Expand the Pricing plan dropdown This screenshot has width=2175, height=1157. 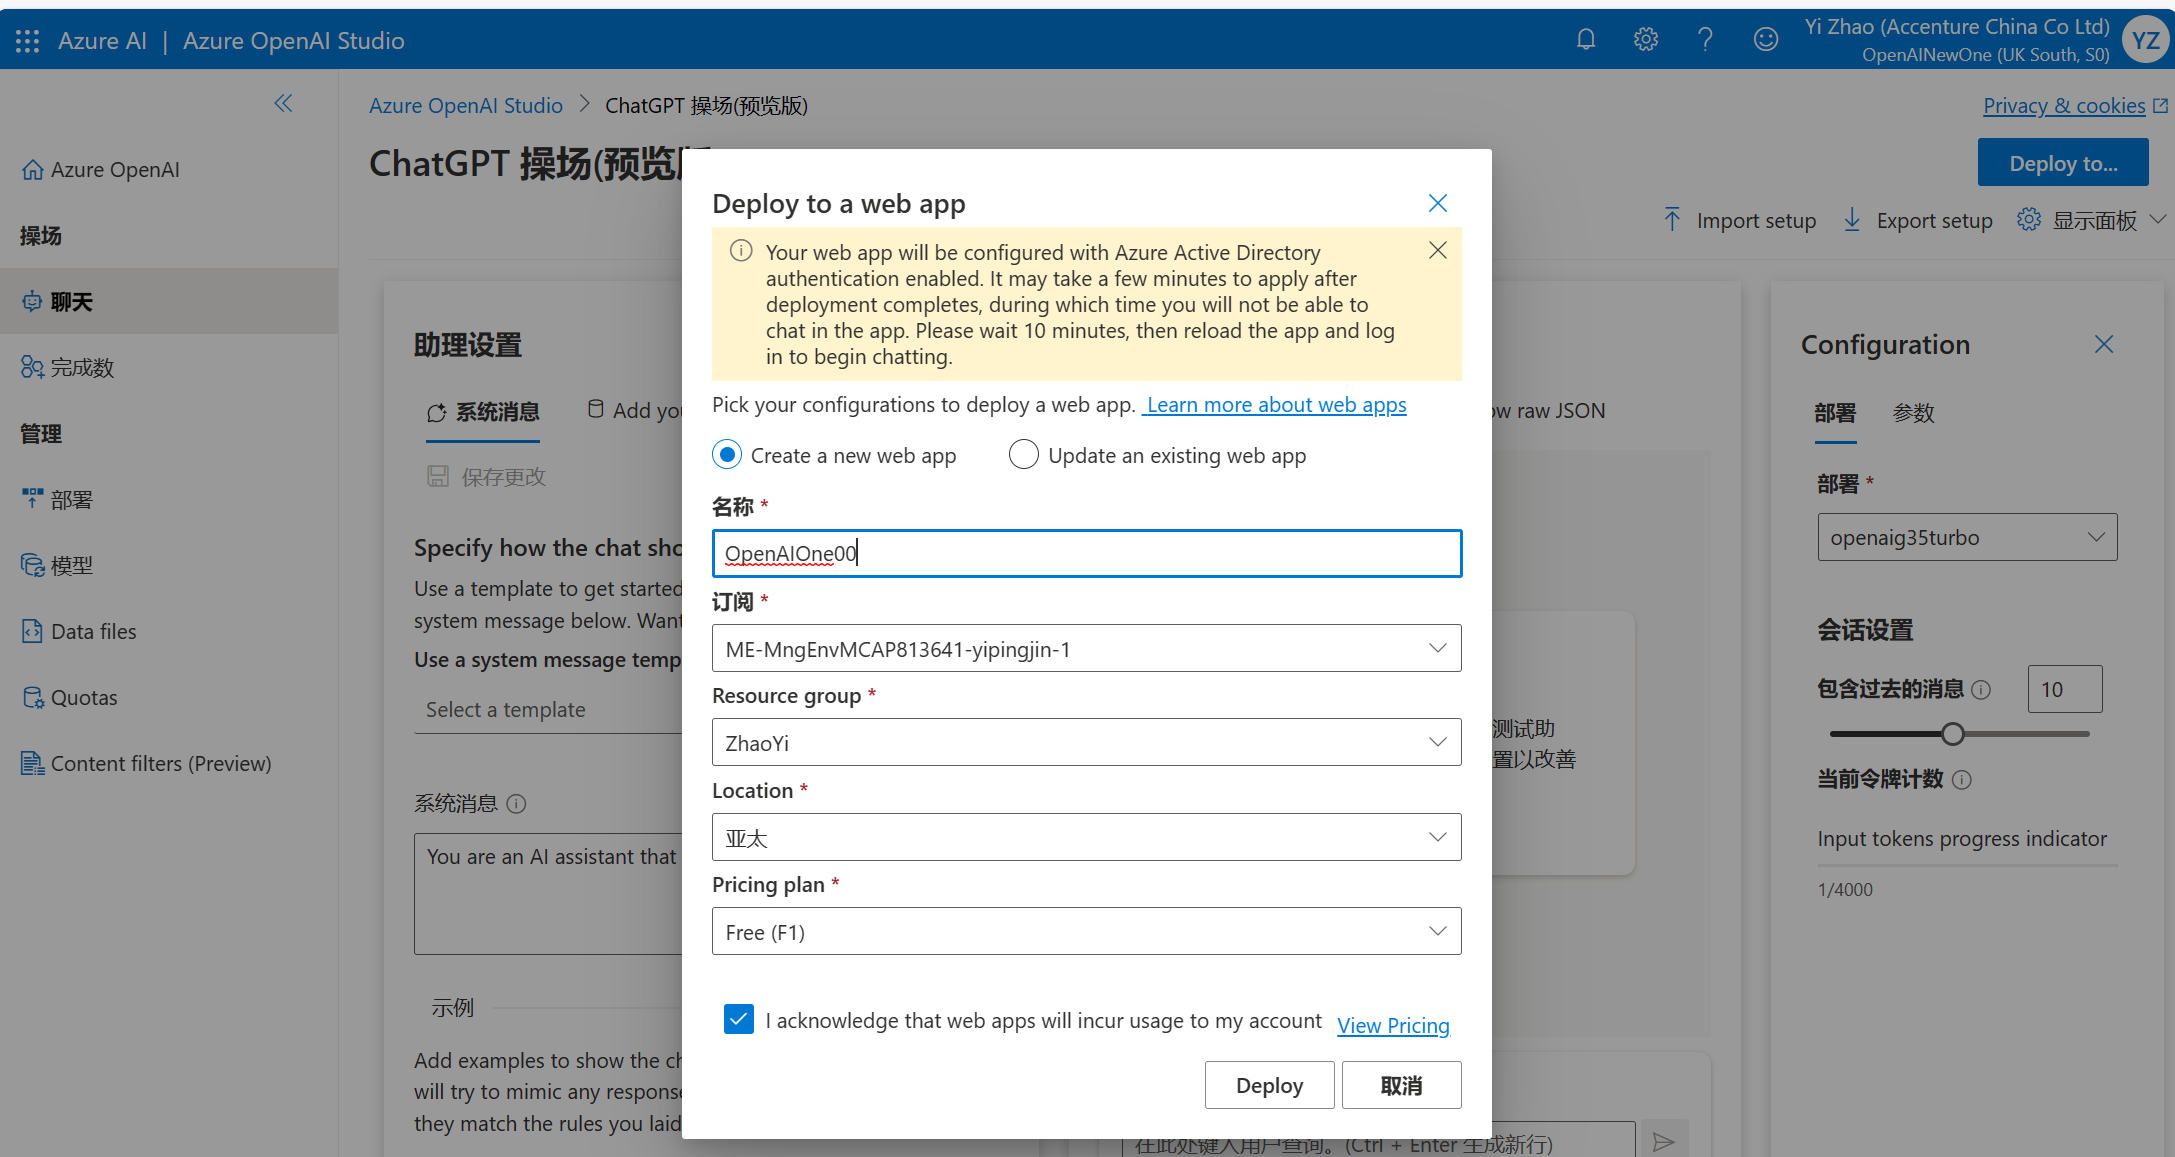[x=1087, y=931]
